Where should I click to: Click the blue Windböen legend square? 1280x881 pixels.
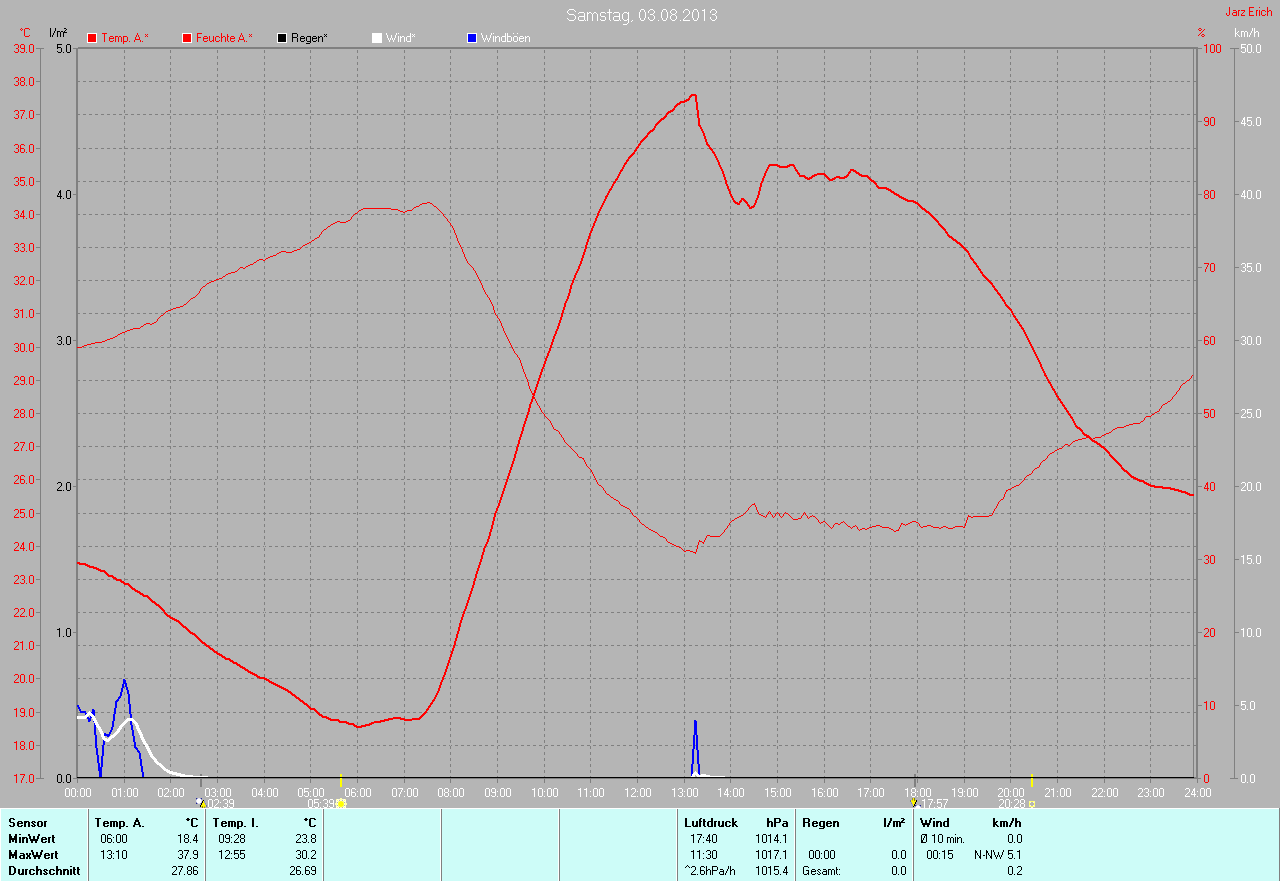tap(472, 38)
